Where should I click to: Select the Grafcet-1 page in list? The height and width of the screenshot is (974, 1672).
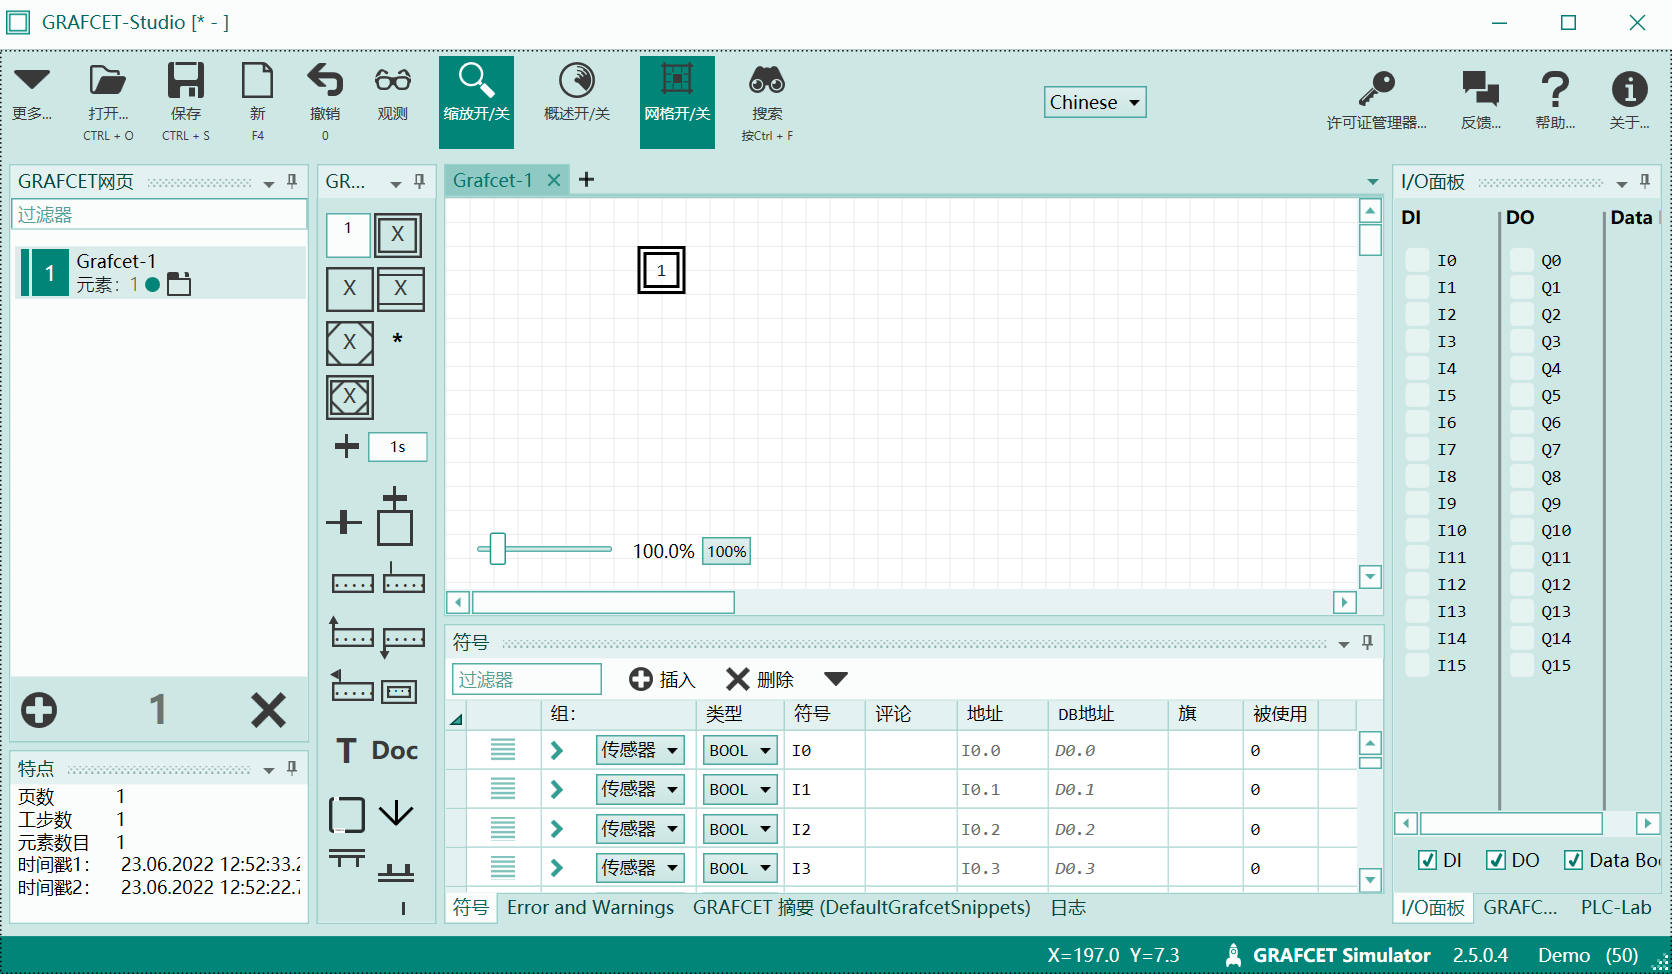click(x=160, y=272)
